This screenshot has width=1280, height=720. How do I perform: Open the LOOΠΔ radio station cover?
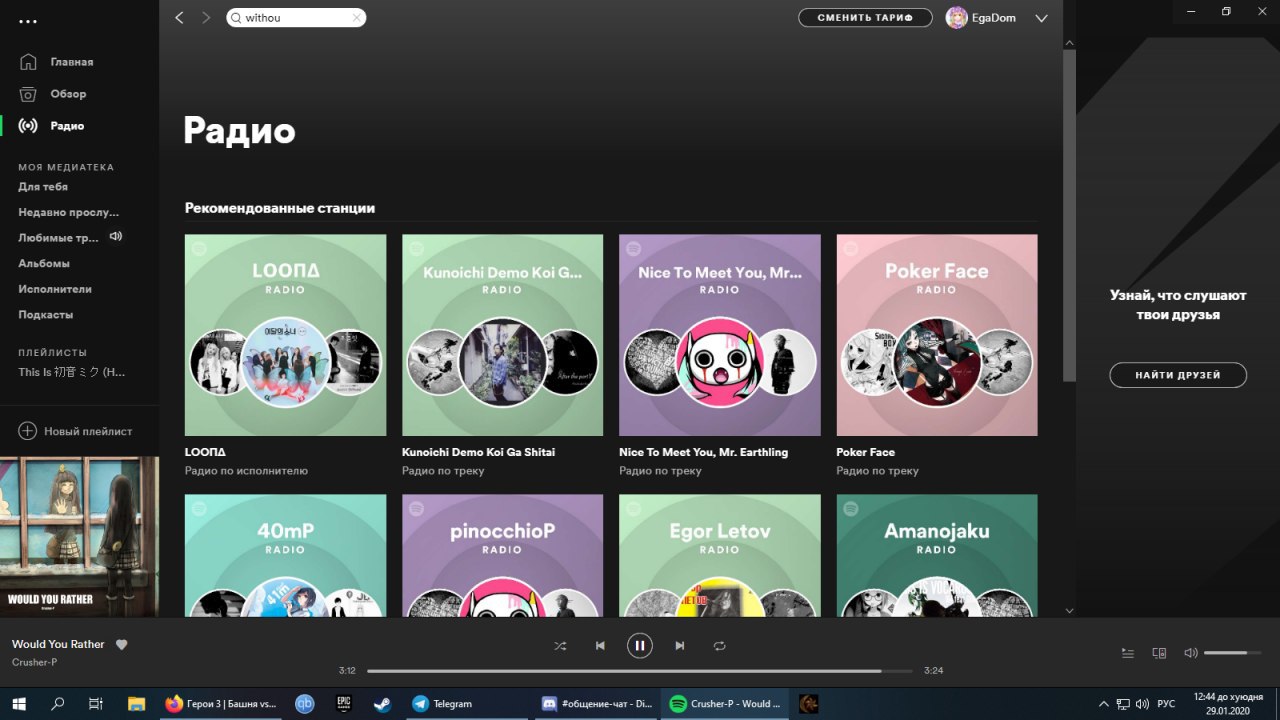pyautogui.click(x=285, y=335)
